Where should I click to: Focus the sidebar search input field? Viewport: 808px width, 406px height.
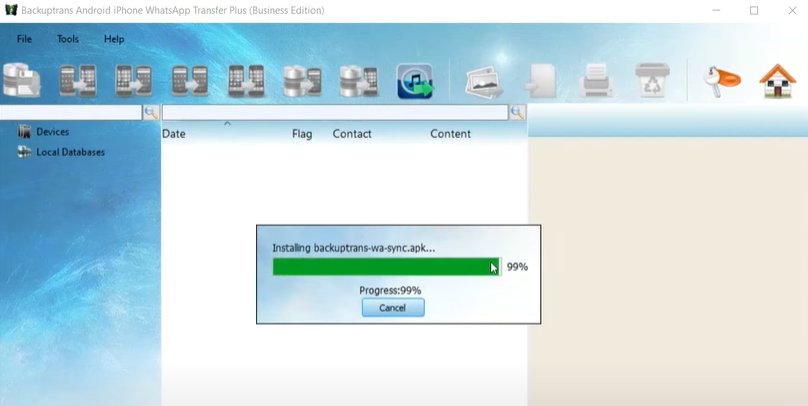pos(71,112)
